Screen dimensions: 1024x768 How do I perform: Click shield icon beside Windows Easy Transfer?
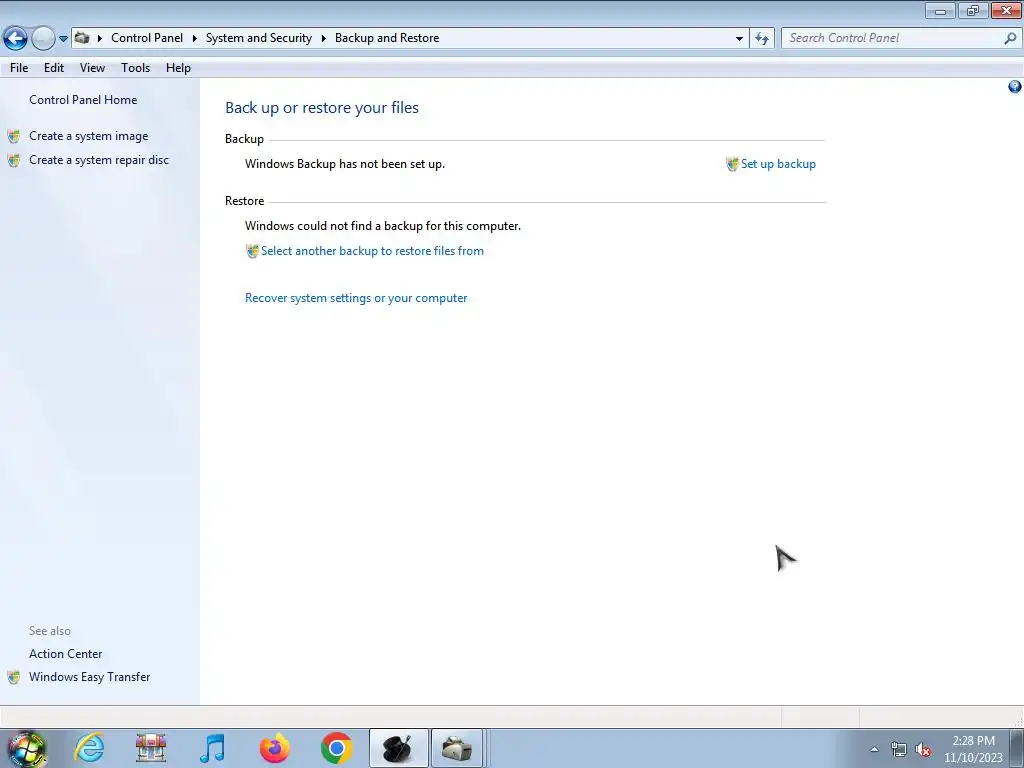[x=14, y=678]
